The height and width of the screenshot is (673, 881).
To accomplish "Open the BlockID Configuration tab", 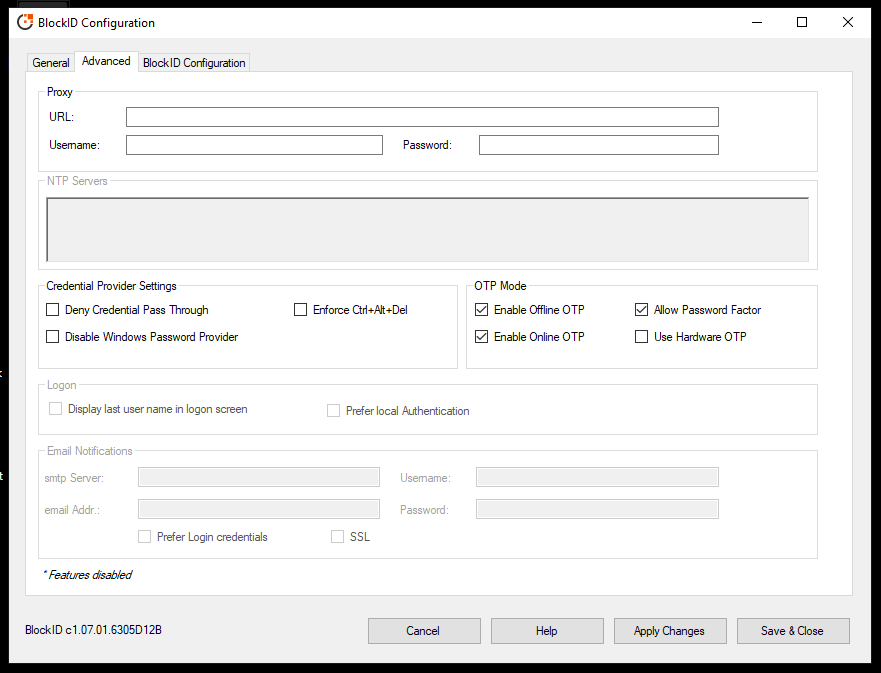I will pos(194,62).
